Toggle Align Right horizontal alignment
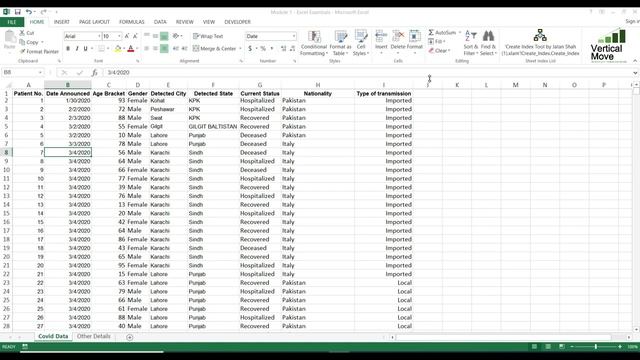The width and height of the screenshot is (640, 360). click(164, 49)
